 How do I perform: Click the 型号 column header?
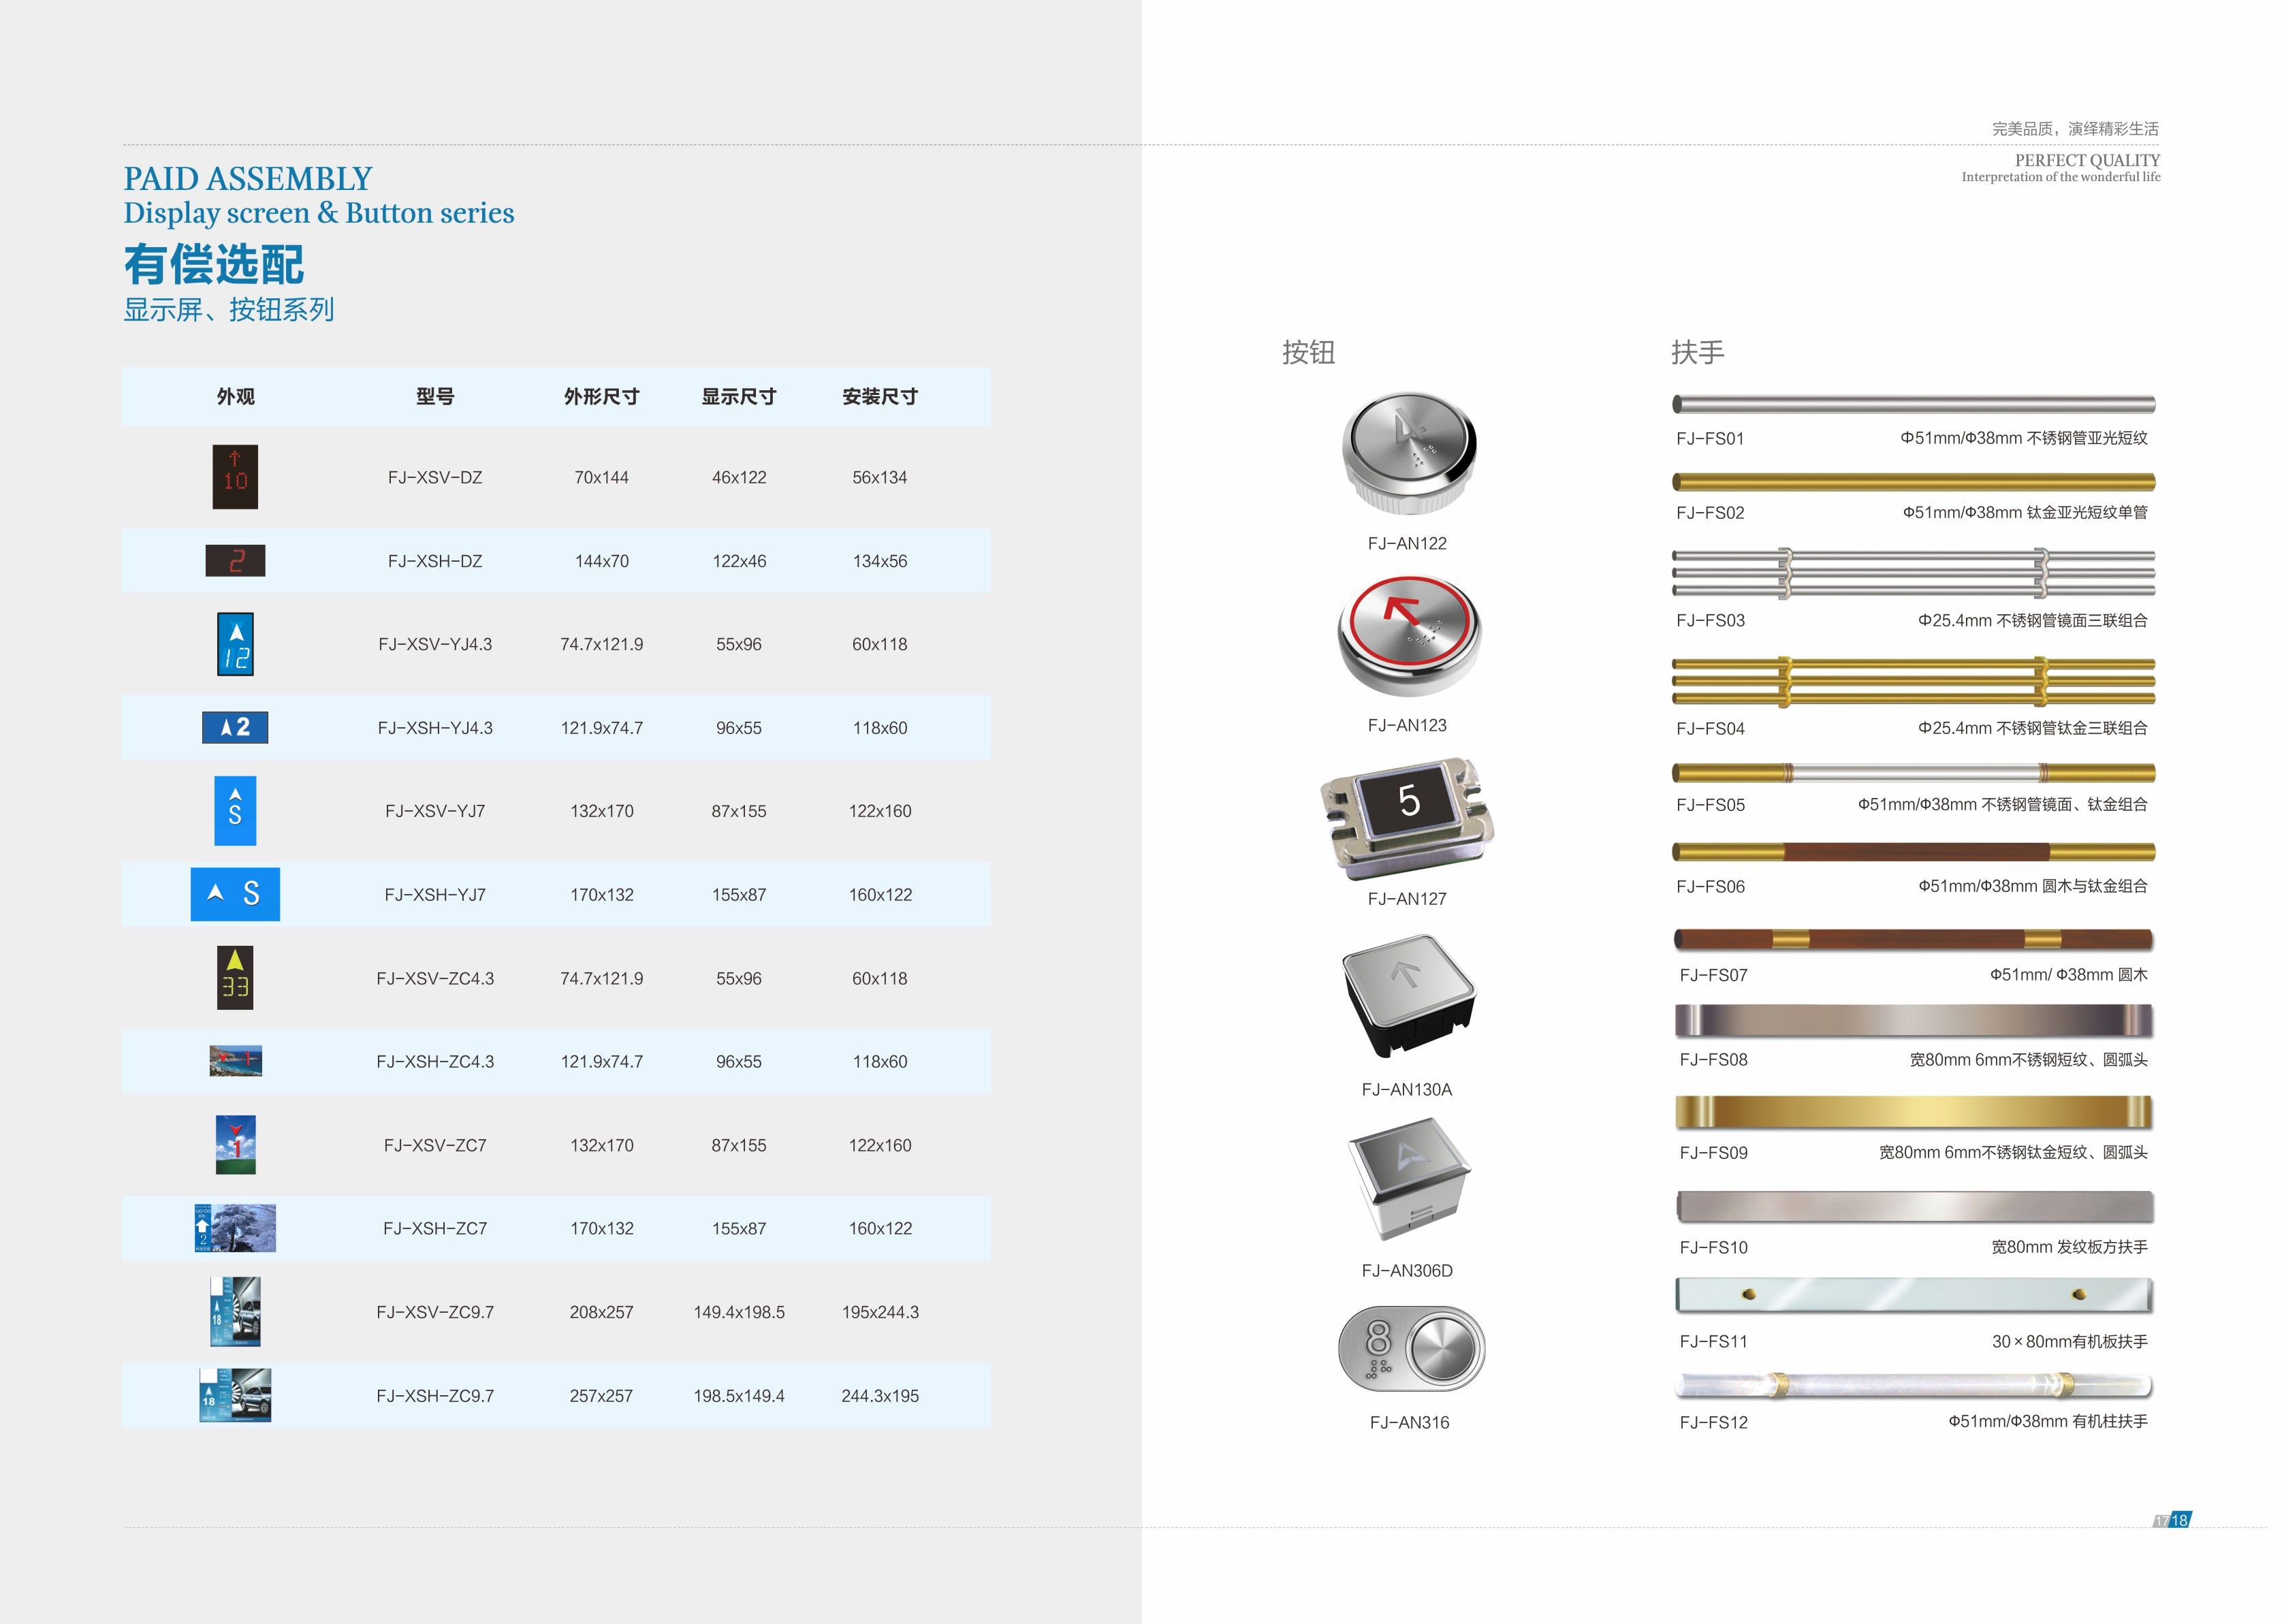435,397
